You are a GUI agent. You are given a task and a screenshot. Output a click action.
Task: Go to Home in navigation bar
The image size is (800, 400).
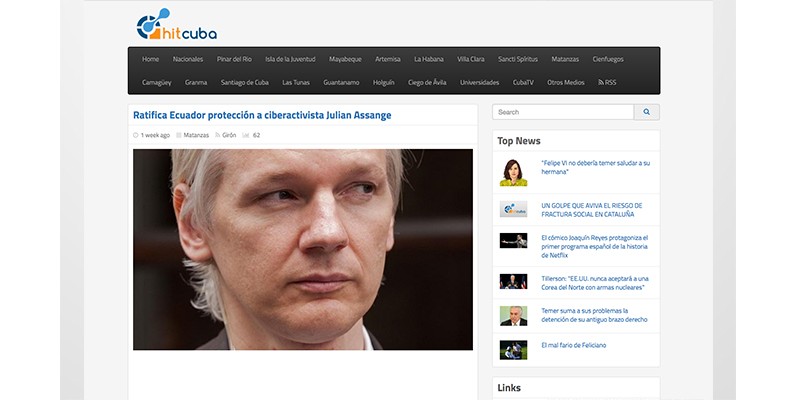[150, 59]
